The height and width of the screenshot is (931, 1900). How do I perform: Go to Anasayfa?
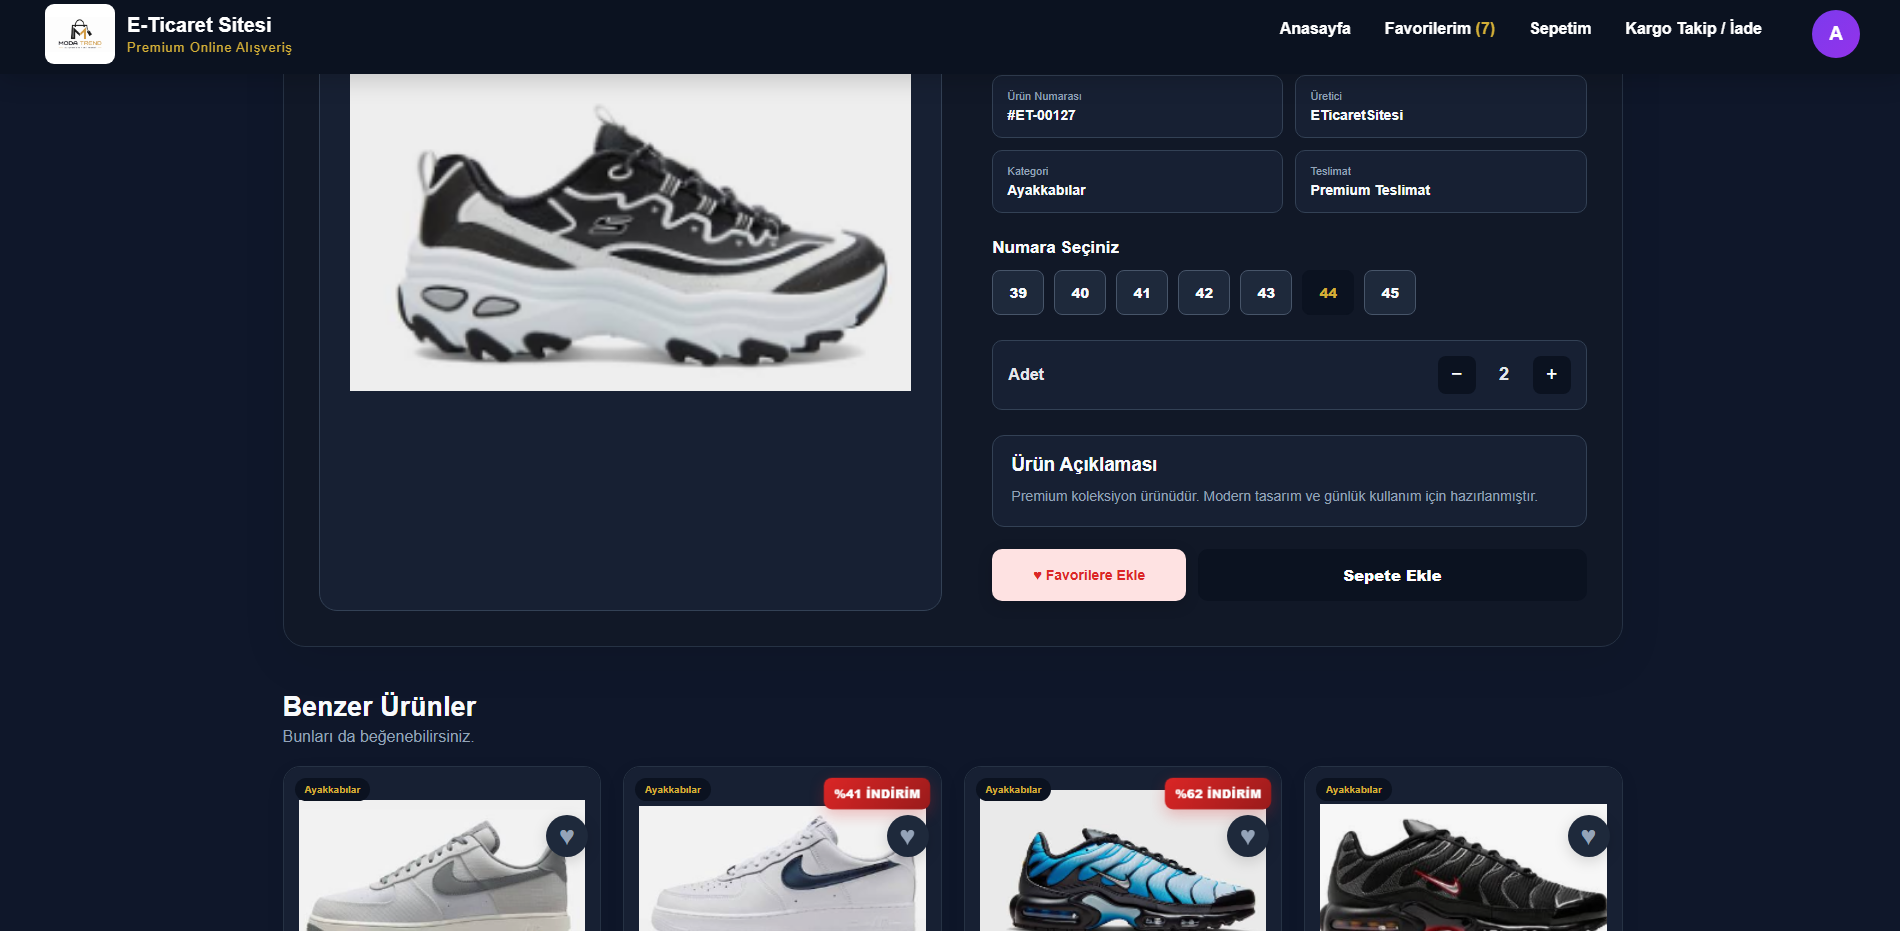(1315, 28)
